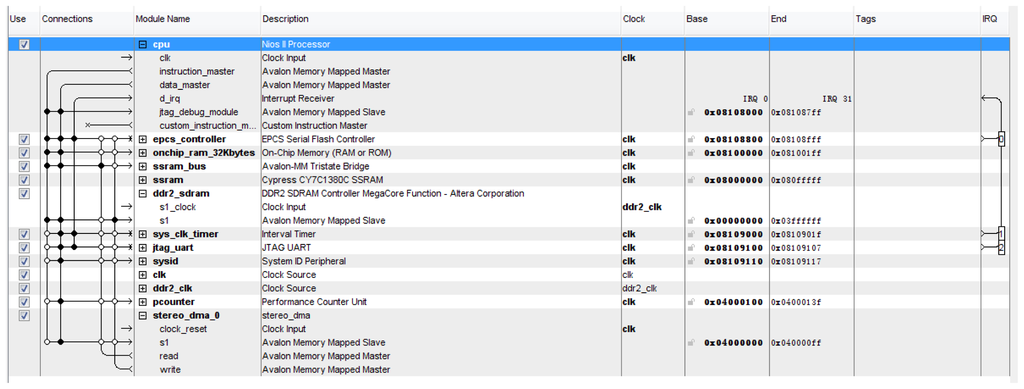Toggle address lock for epcs_controller base 0x08108800
The width and height of the screenshot is (1024, 389).
692,140
